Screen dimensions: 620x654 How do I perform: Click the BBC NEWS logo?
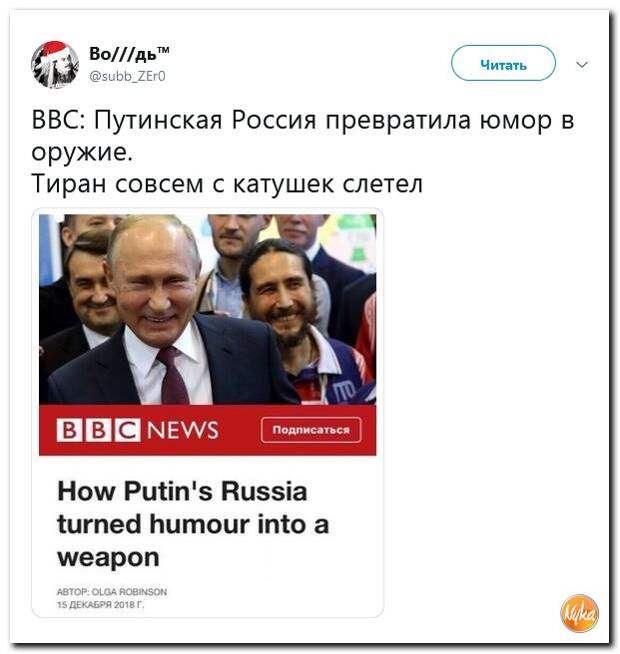coord(138,430)
